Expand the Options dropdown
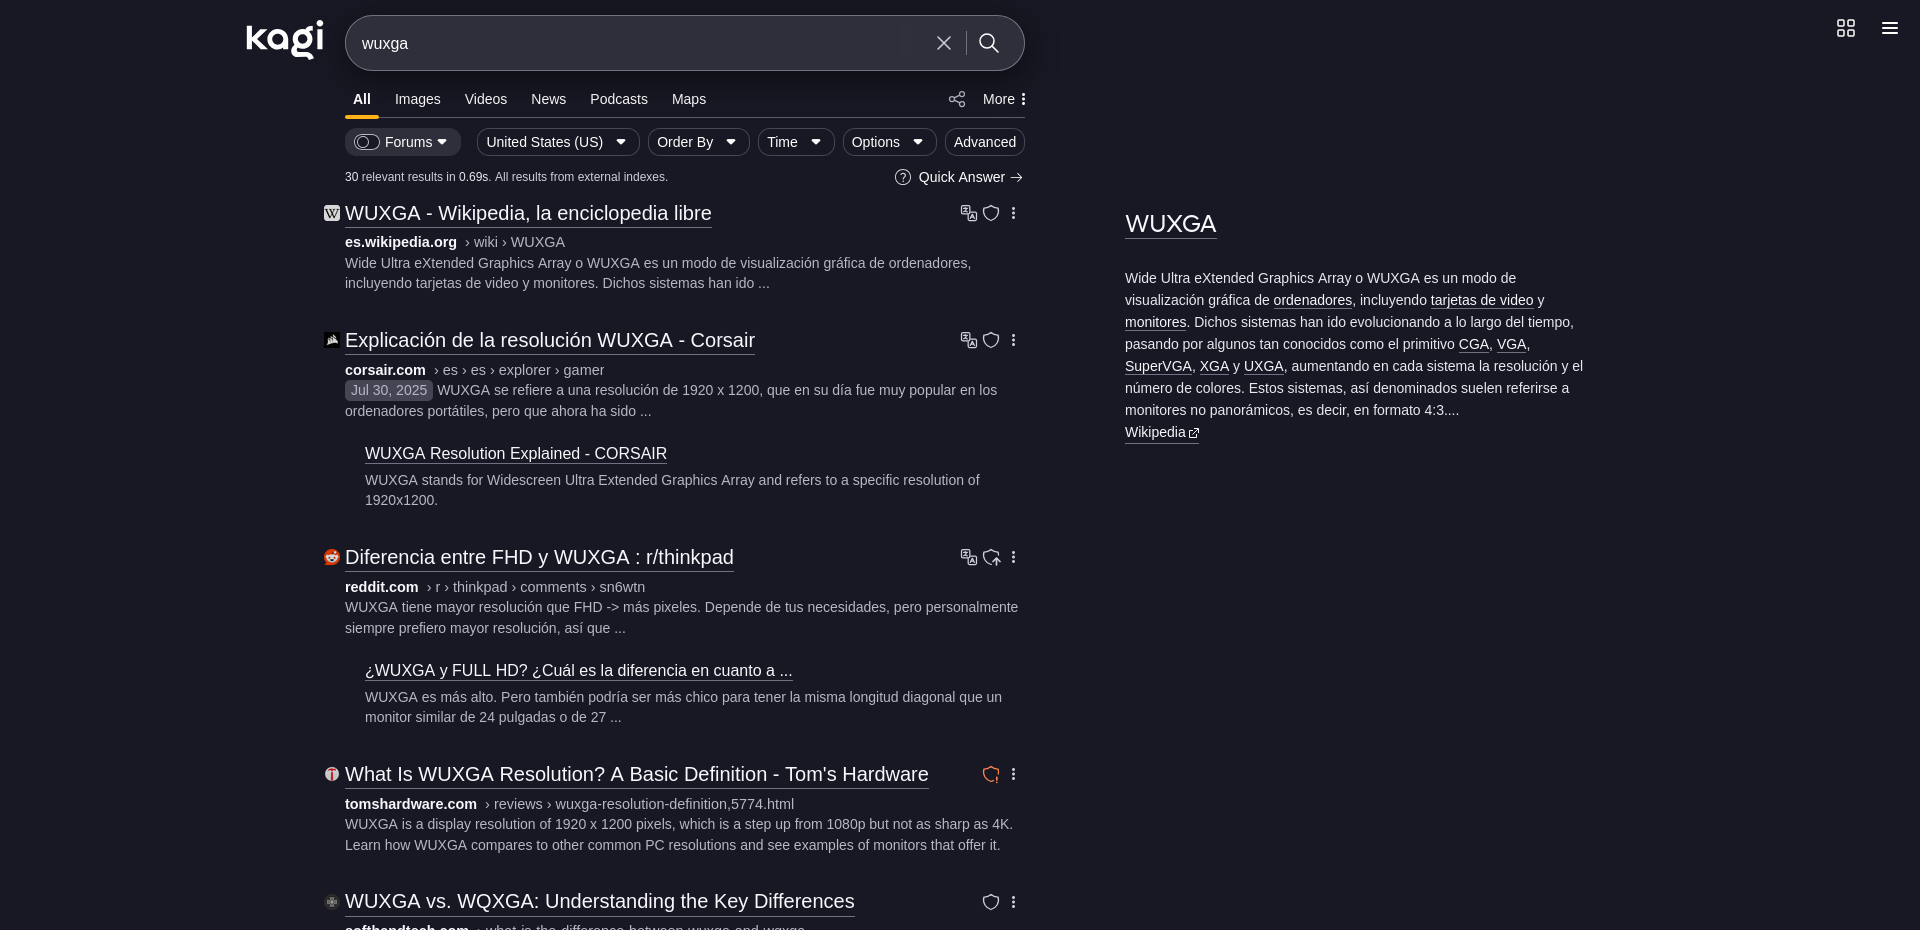This screenshot has height=930, width=1920. 888,142
